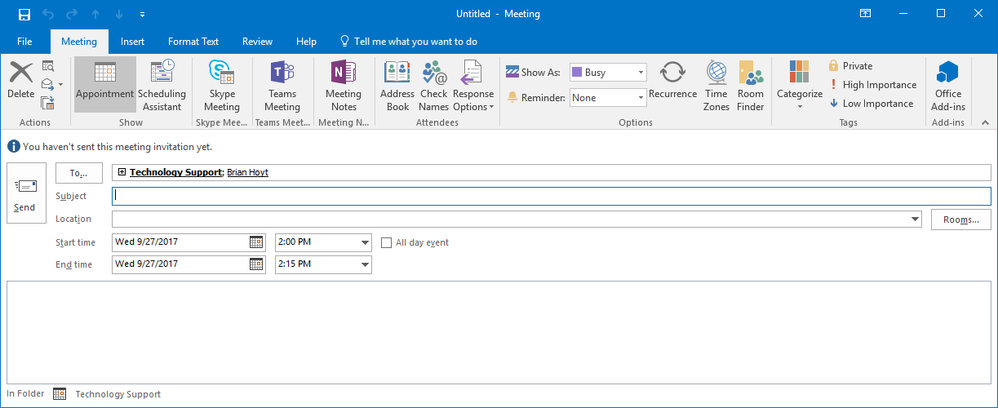998x408 pixels.
Task: Expand the Reminder dropdown
Action: point(639,98)
